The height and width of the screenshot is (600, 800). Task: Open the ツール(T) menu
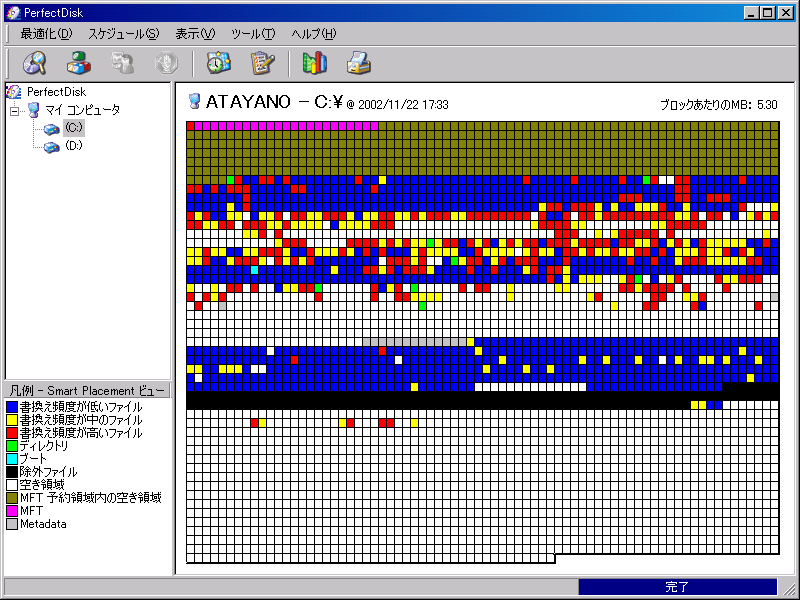point(253,34)
